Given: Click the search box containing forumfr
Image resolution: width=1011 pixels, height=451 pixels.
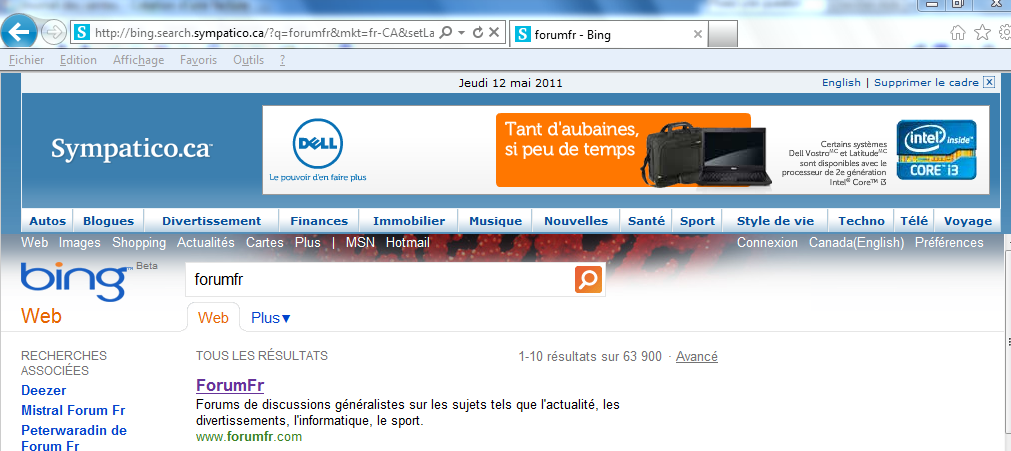Looking at the screenshot, I should pyautogui.click(x=380, y=280).
